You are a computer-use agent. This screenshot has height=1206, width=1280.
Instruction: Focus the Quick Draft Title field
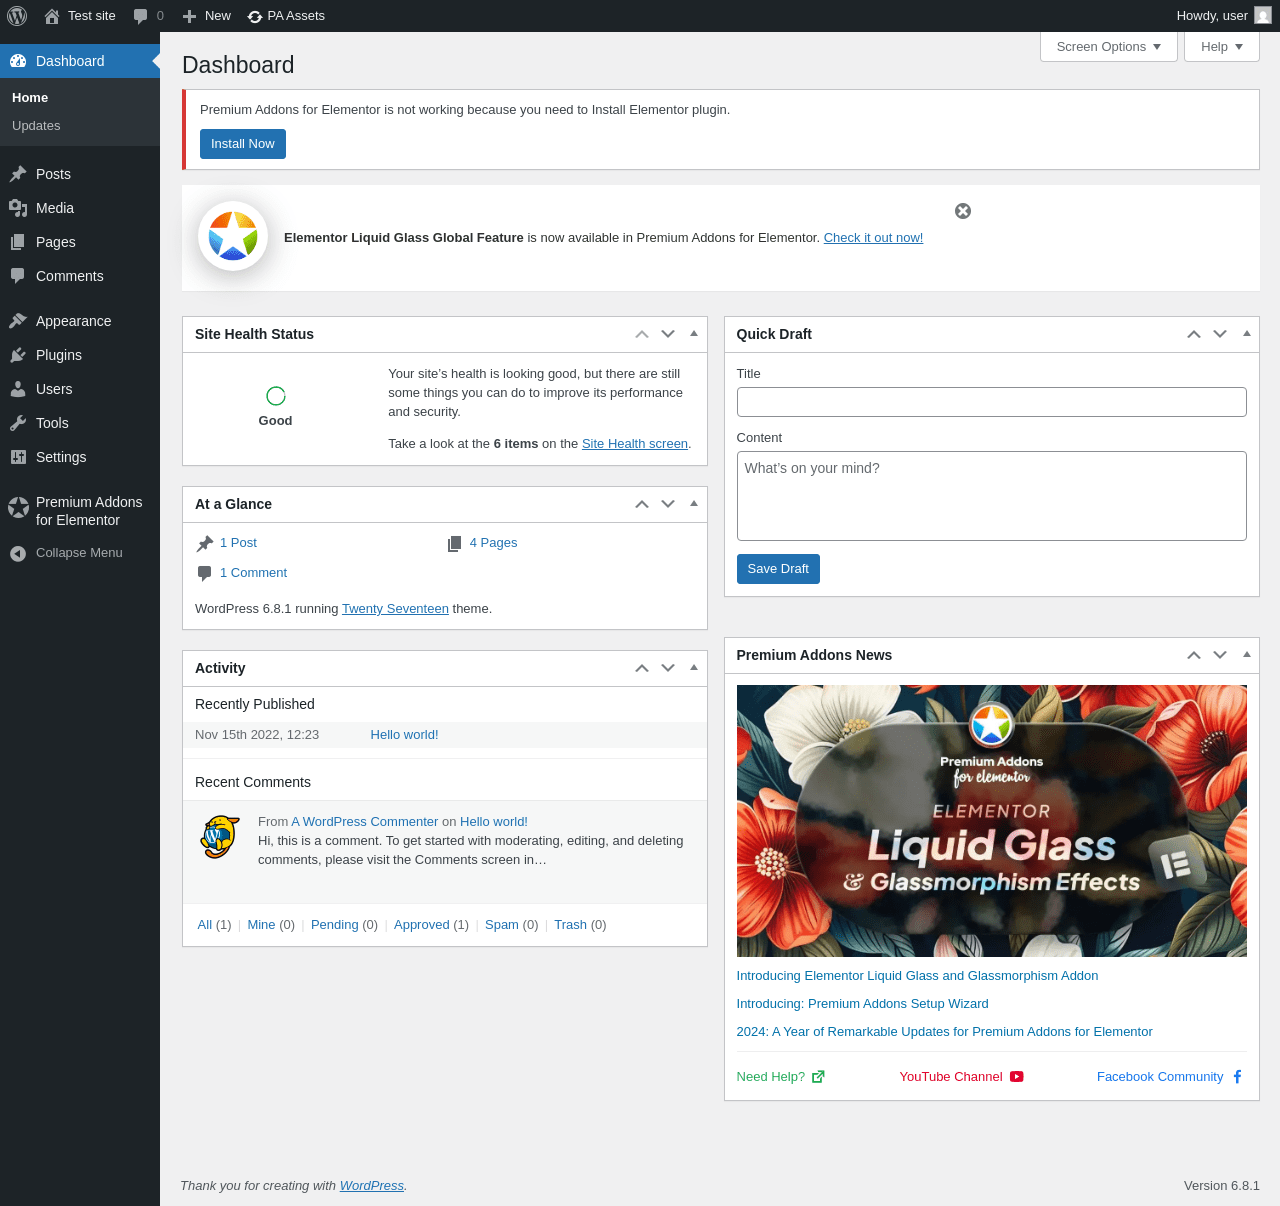(x=992, y=402)
